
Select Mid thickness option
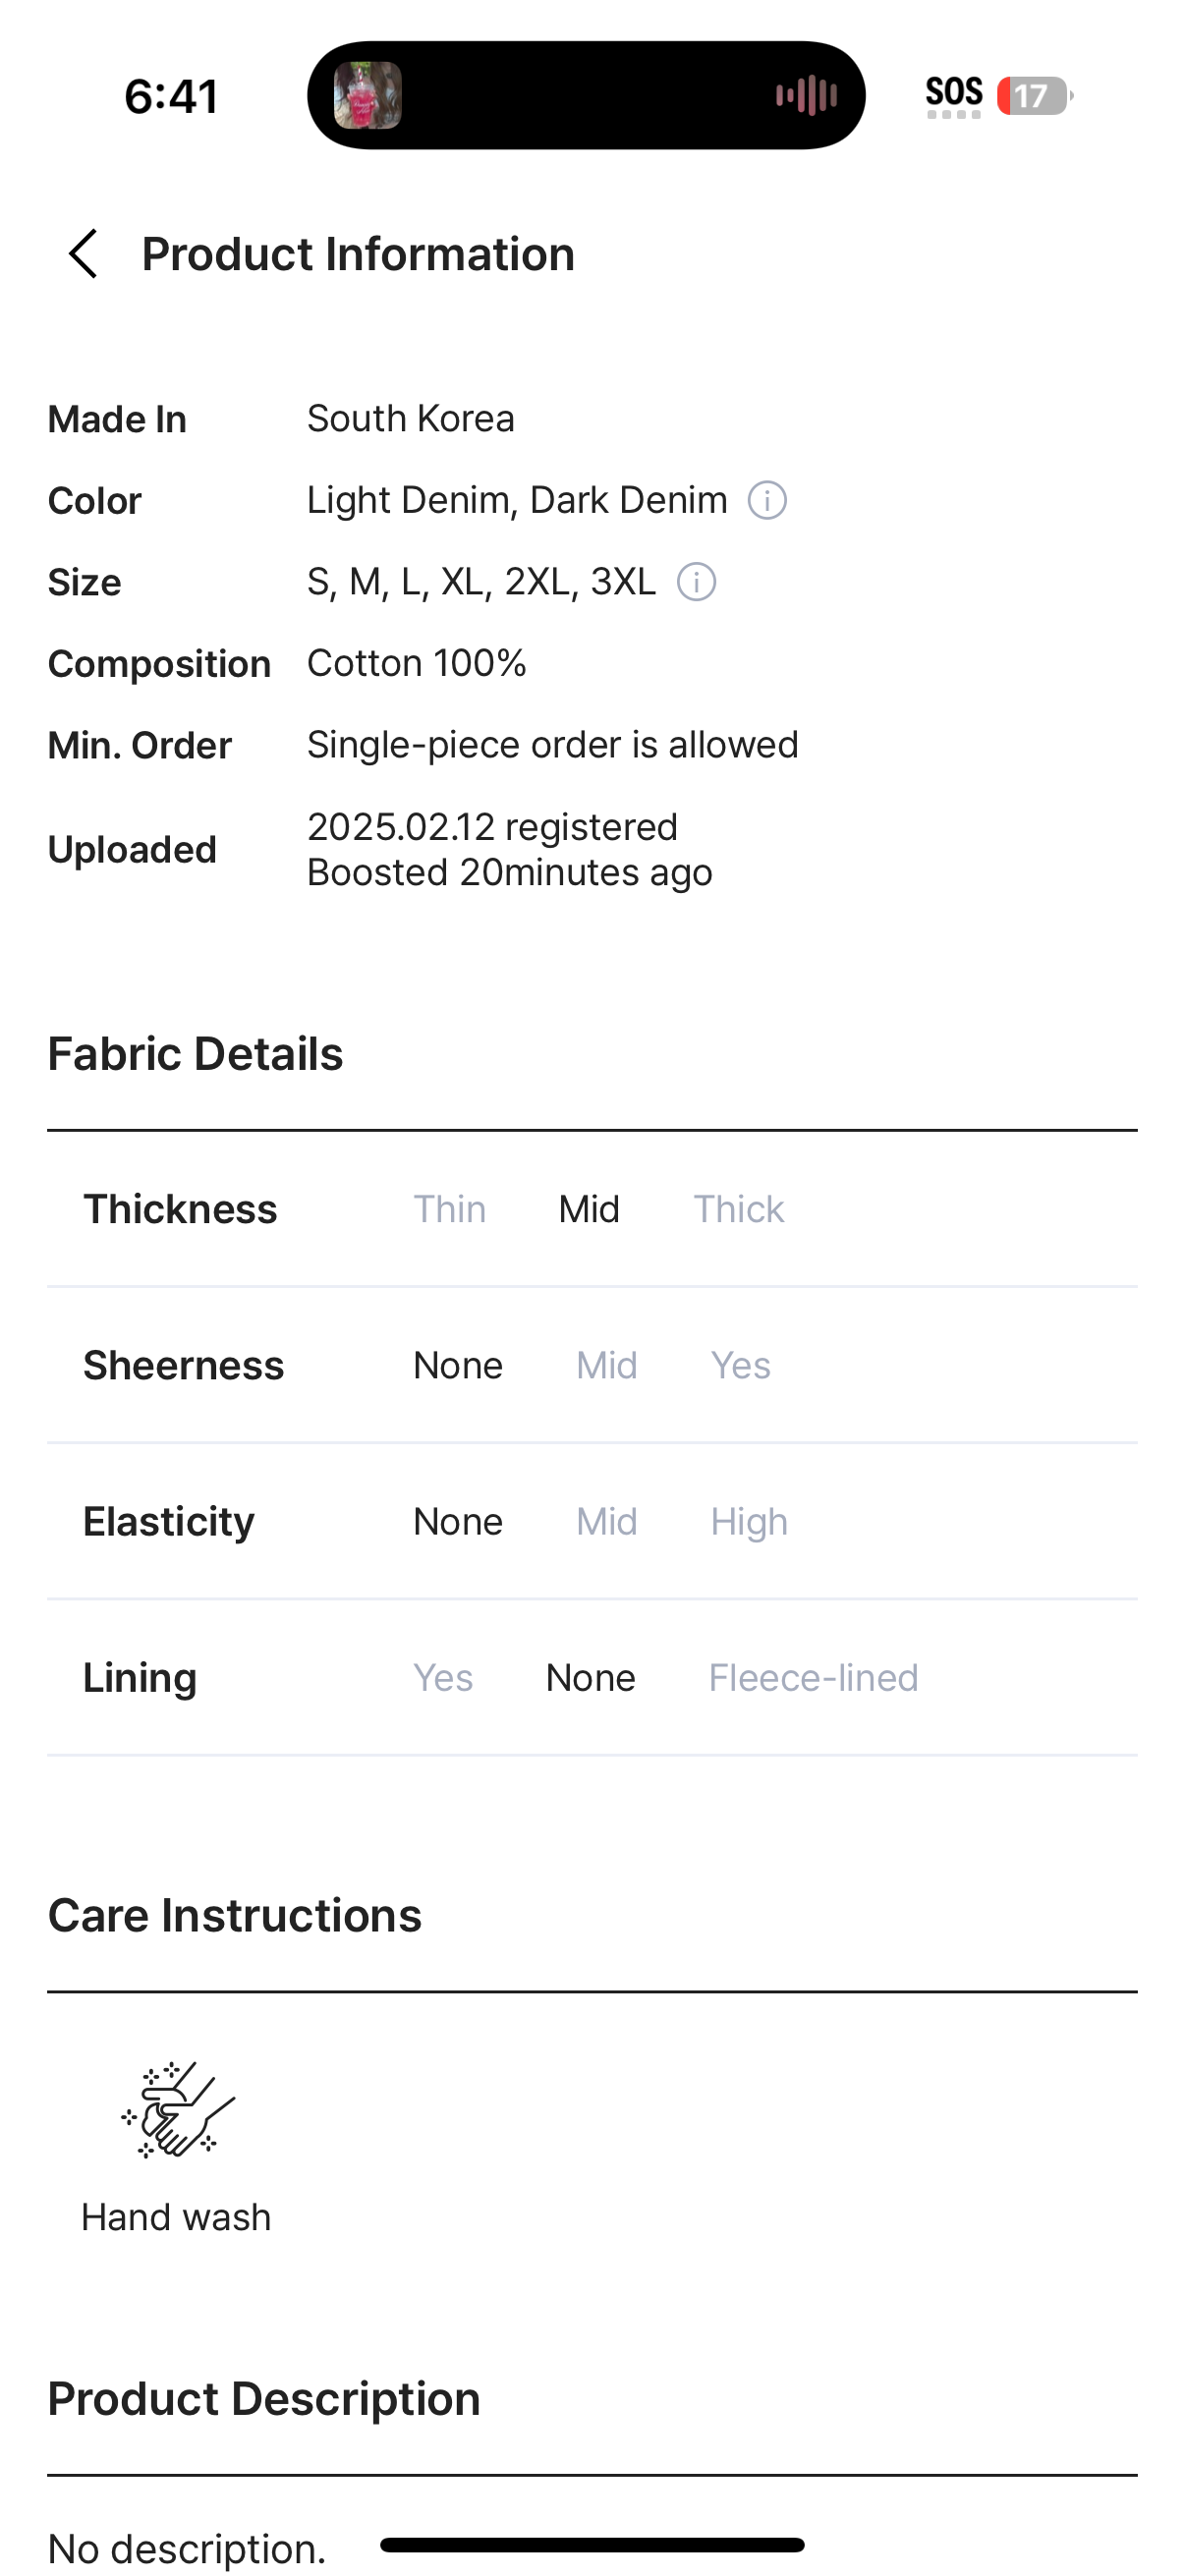tap(589, 1209)
